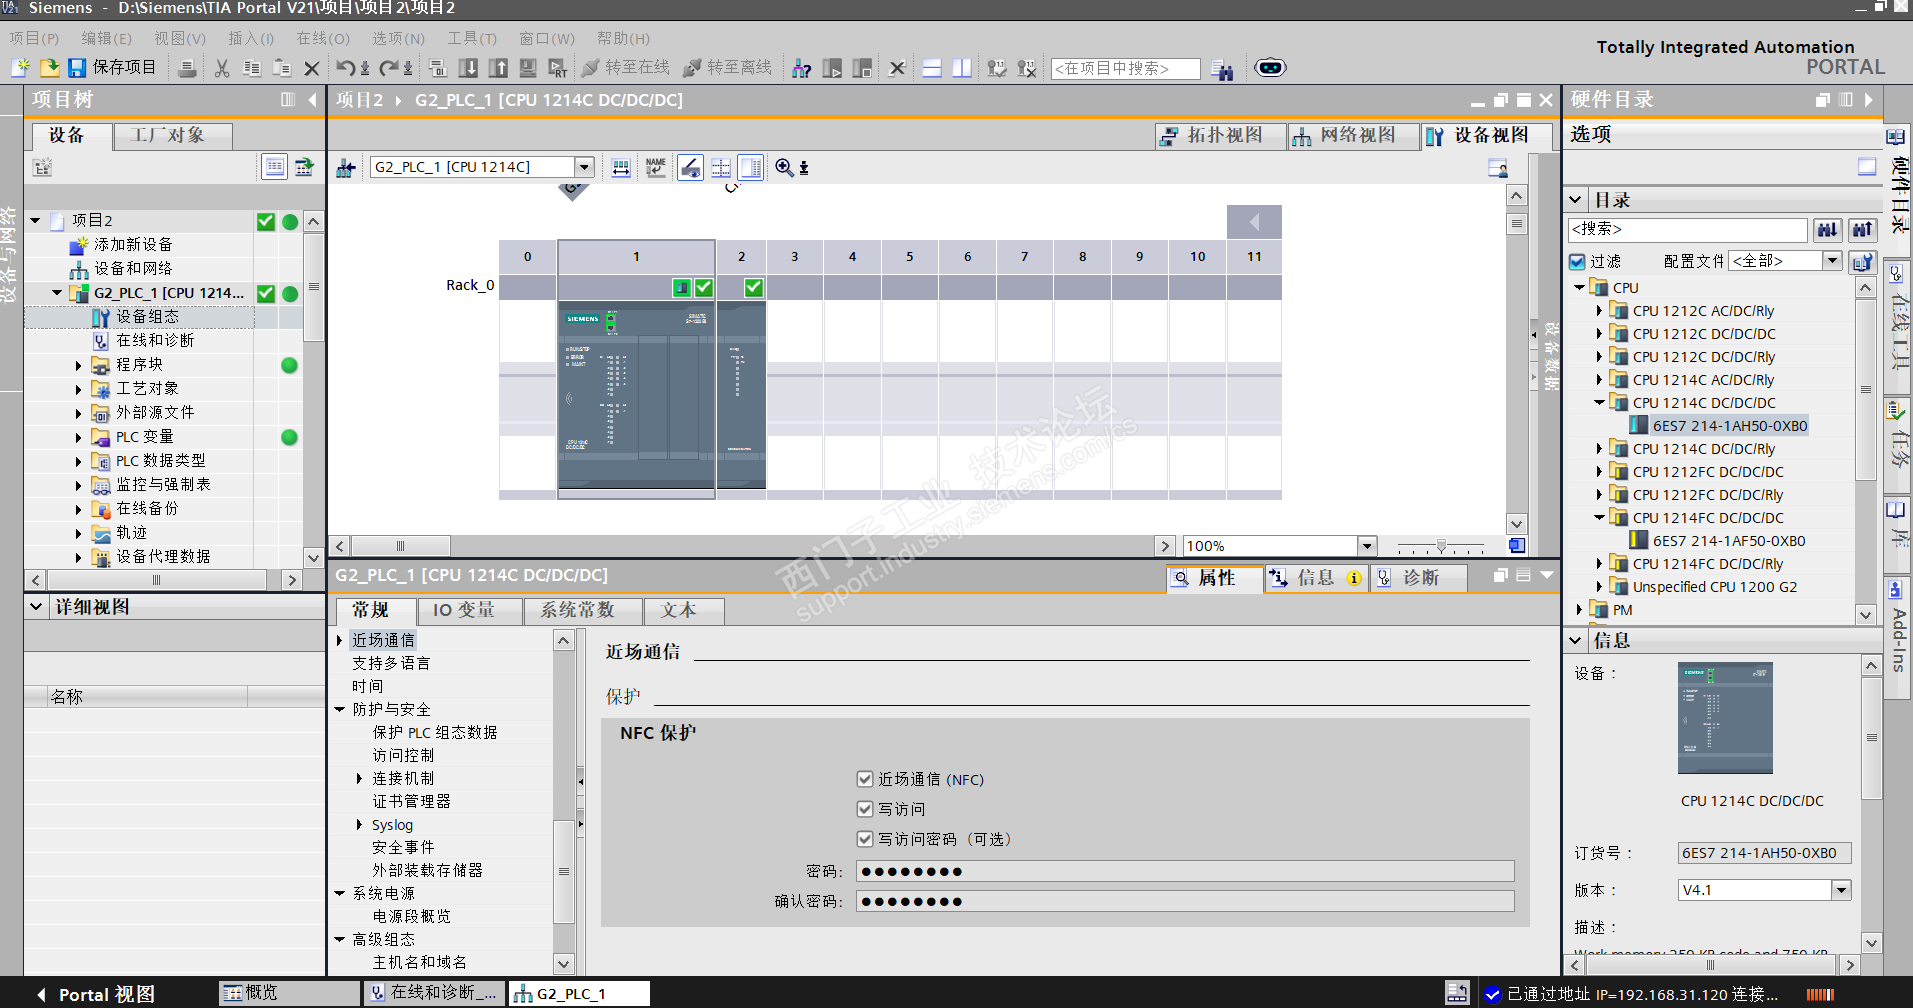Open the device selector dropdown G2_PLC_1

coord(584,167)
